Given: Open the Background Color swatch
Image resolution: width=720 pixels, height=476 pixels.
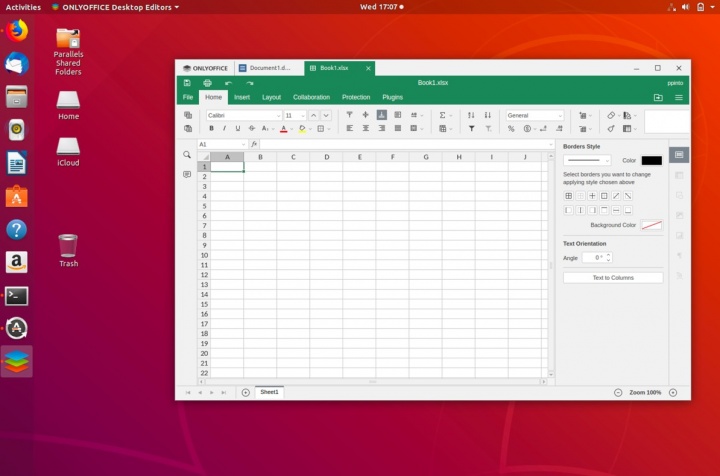Looking at the screenshot, I should point(652,225).
